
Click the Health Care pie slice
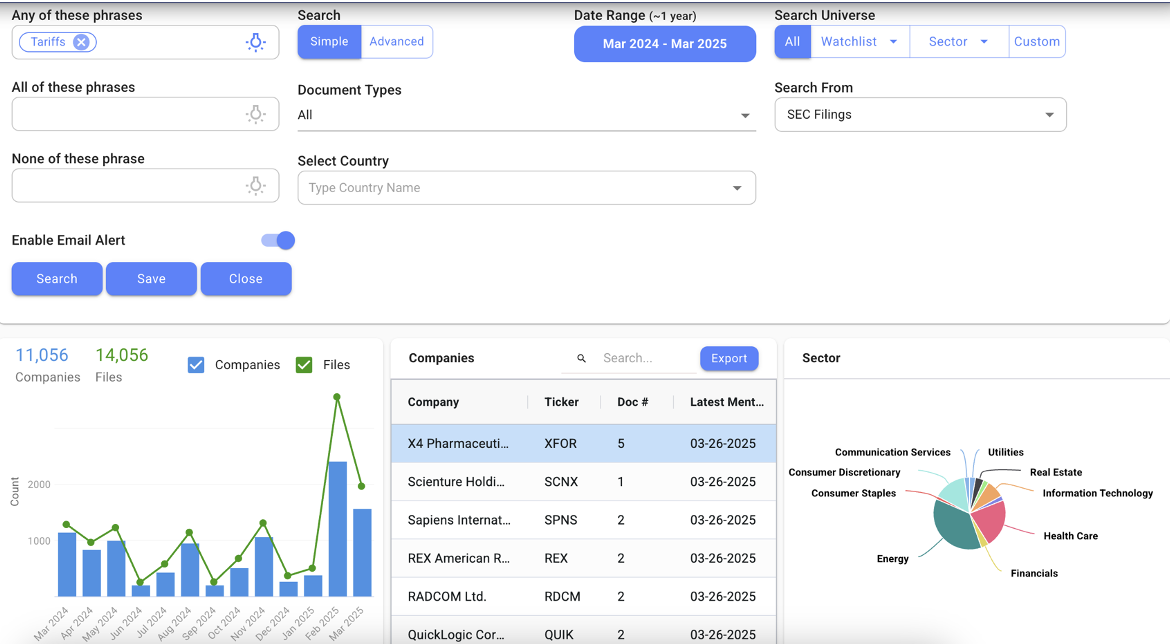click(990, 520)
